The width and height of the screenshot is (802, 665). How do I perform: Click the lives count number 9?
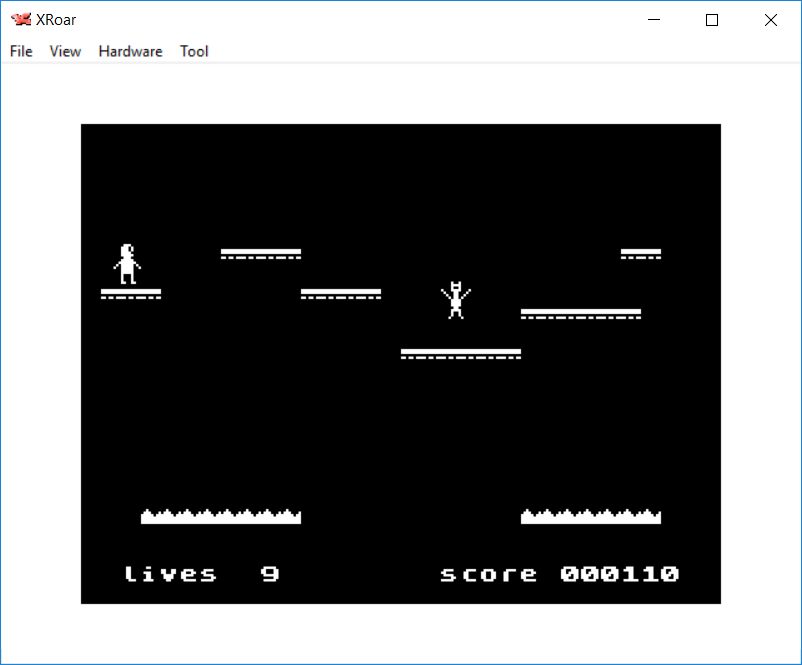point(270,574)
